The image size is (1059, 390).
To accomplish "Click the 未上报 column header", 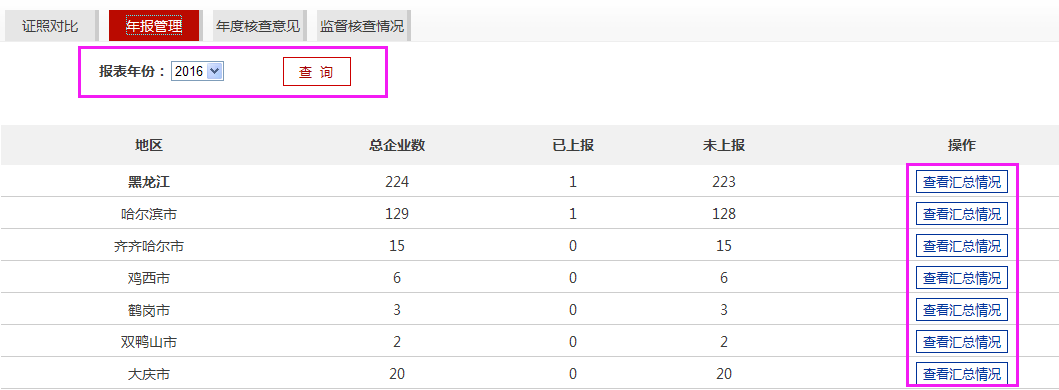I will [724, 145].
